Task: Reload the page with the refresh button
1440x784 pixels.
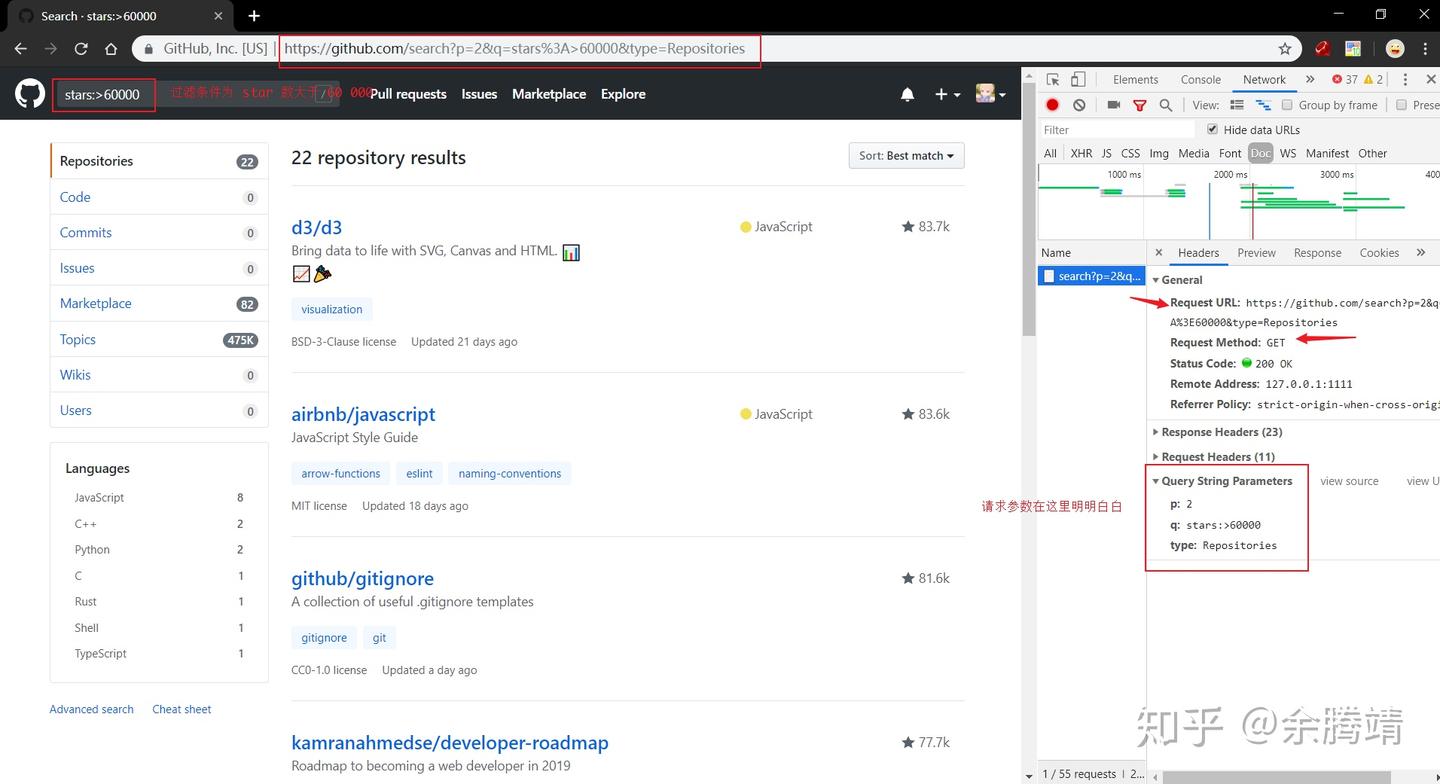Action: point(81,48)
